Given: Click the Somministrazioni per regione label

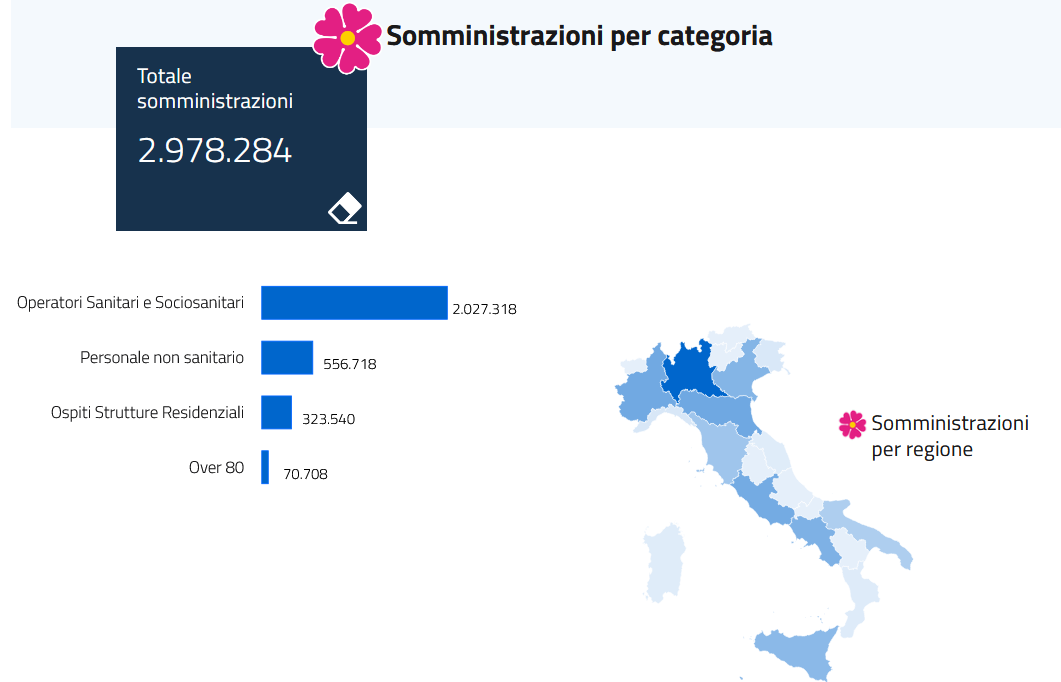Looking at the screenshot, I should (949, 436).
